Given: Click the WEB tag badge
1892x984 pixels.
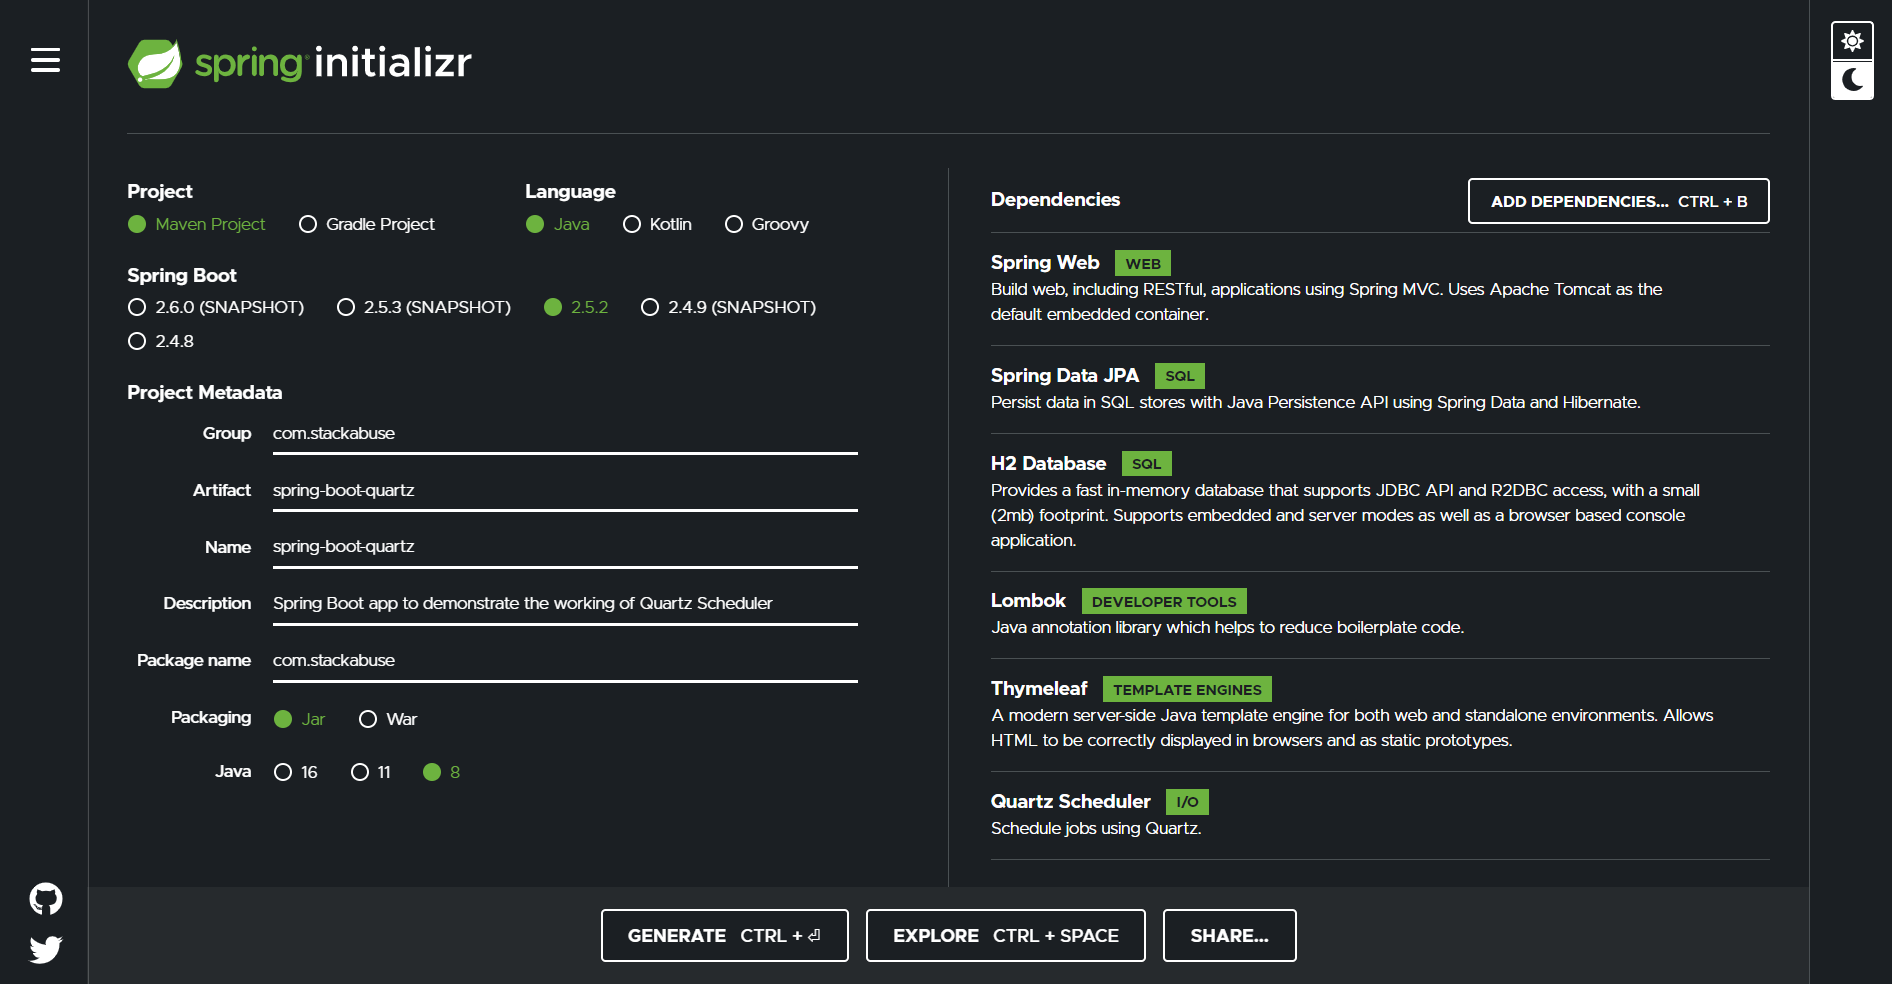Looking at the screenshot, I should (1143, 264).
